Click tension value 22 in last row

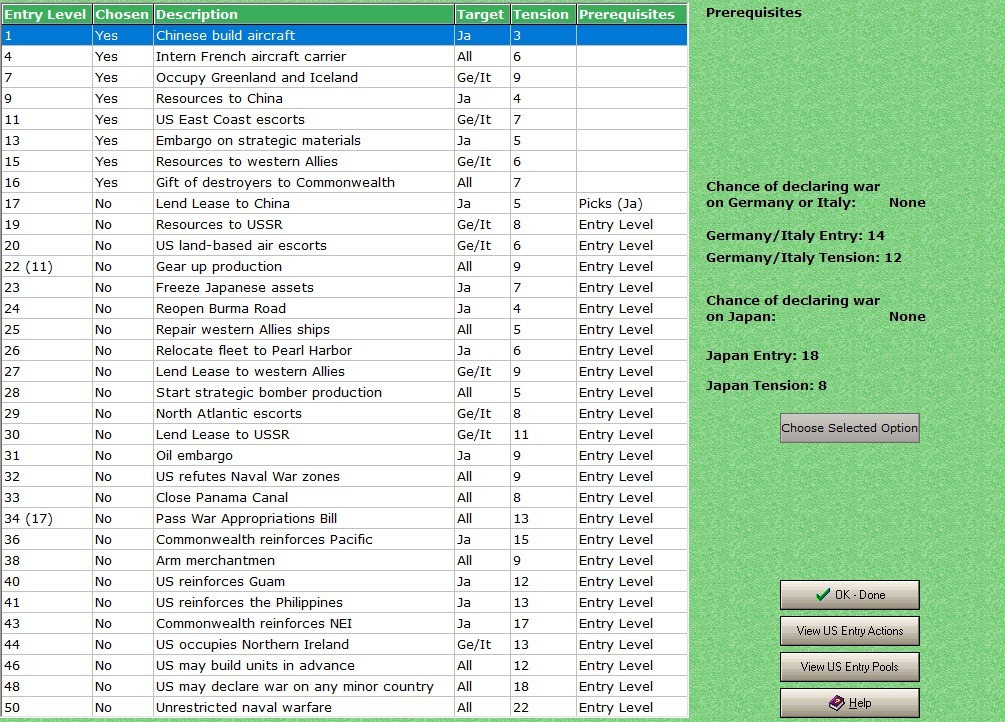543,707
